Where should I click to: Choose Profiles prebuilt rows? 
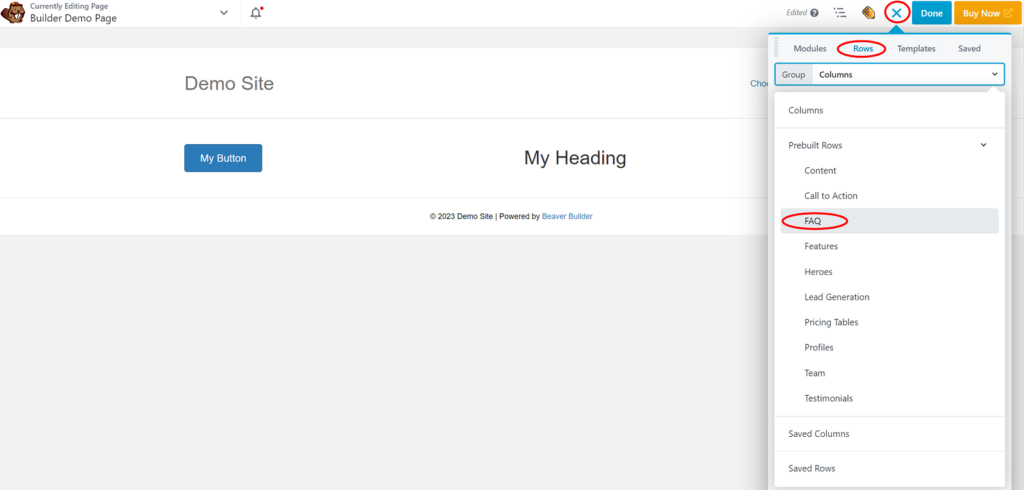pos(889,348)
